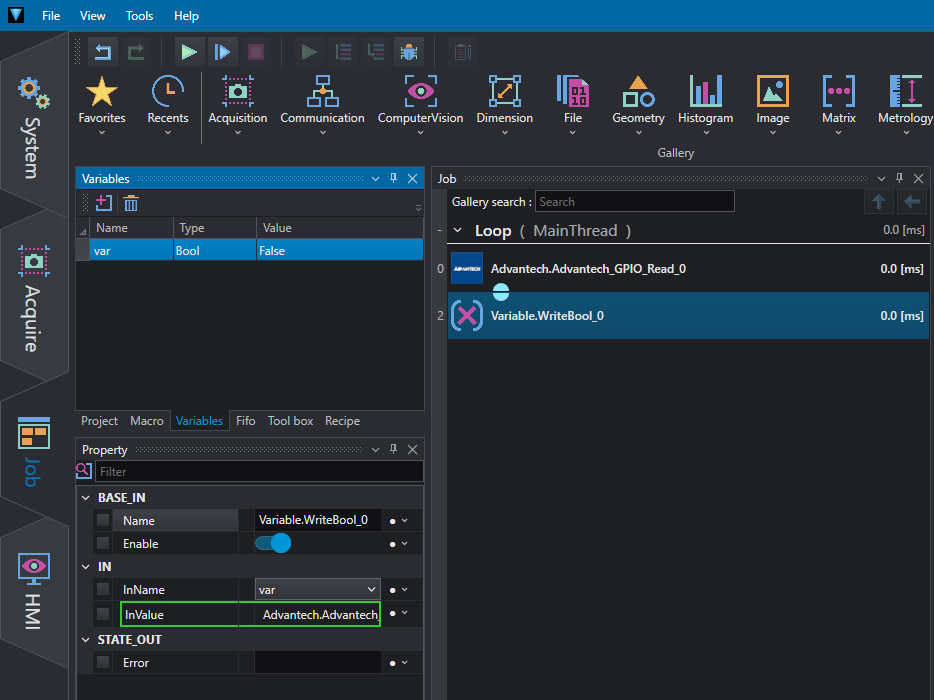
Task: Click the undo arrow in toolbar
Action: click(102, 51)
